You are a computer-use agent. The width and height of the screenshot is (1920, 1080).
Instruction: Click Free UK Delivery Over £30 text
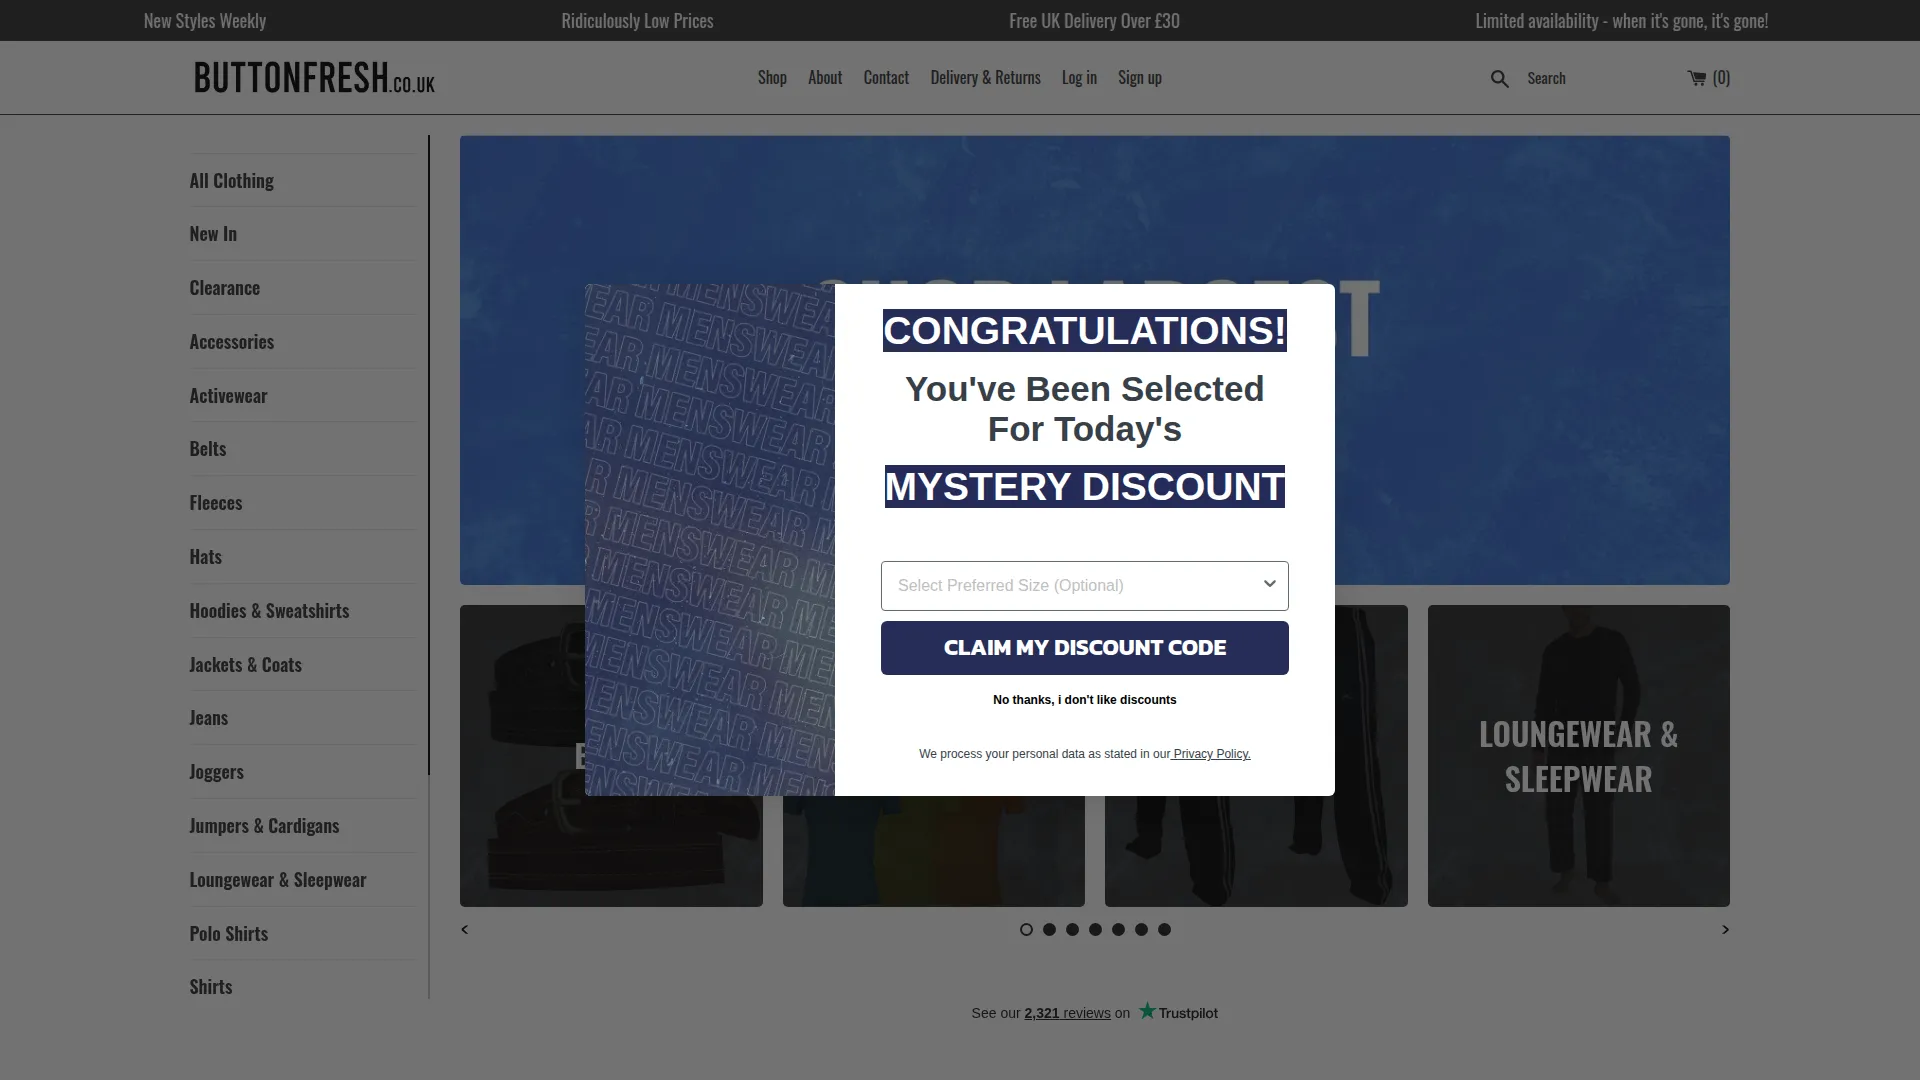[1094, 21]
